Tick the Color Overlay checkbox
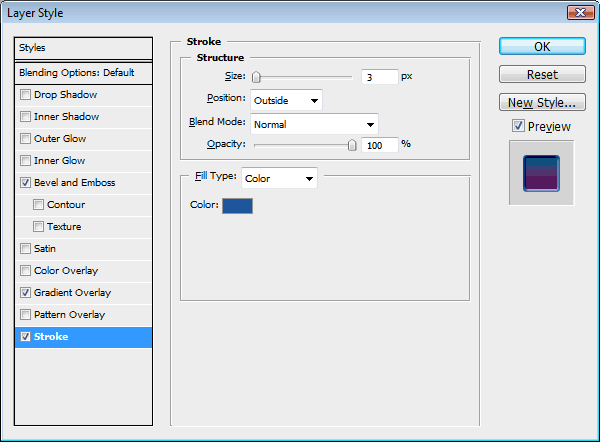Viewport: 600px width, 442px height. 25,271
